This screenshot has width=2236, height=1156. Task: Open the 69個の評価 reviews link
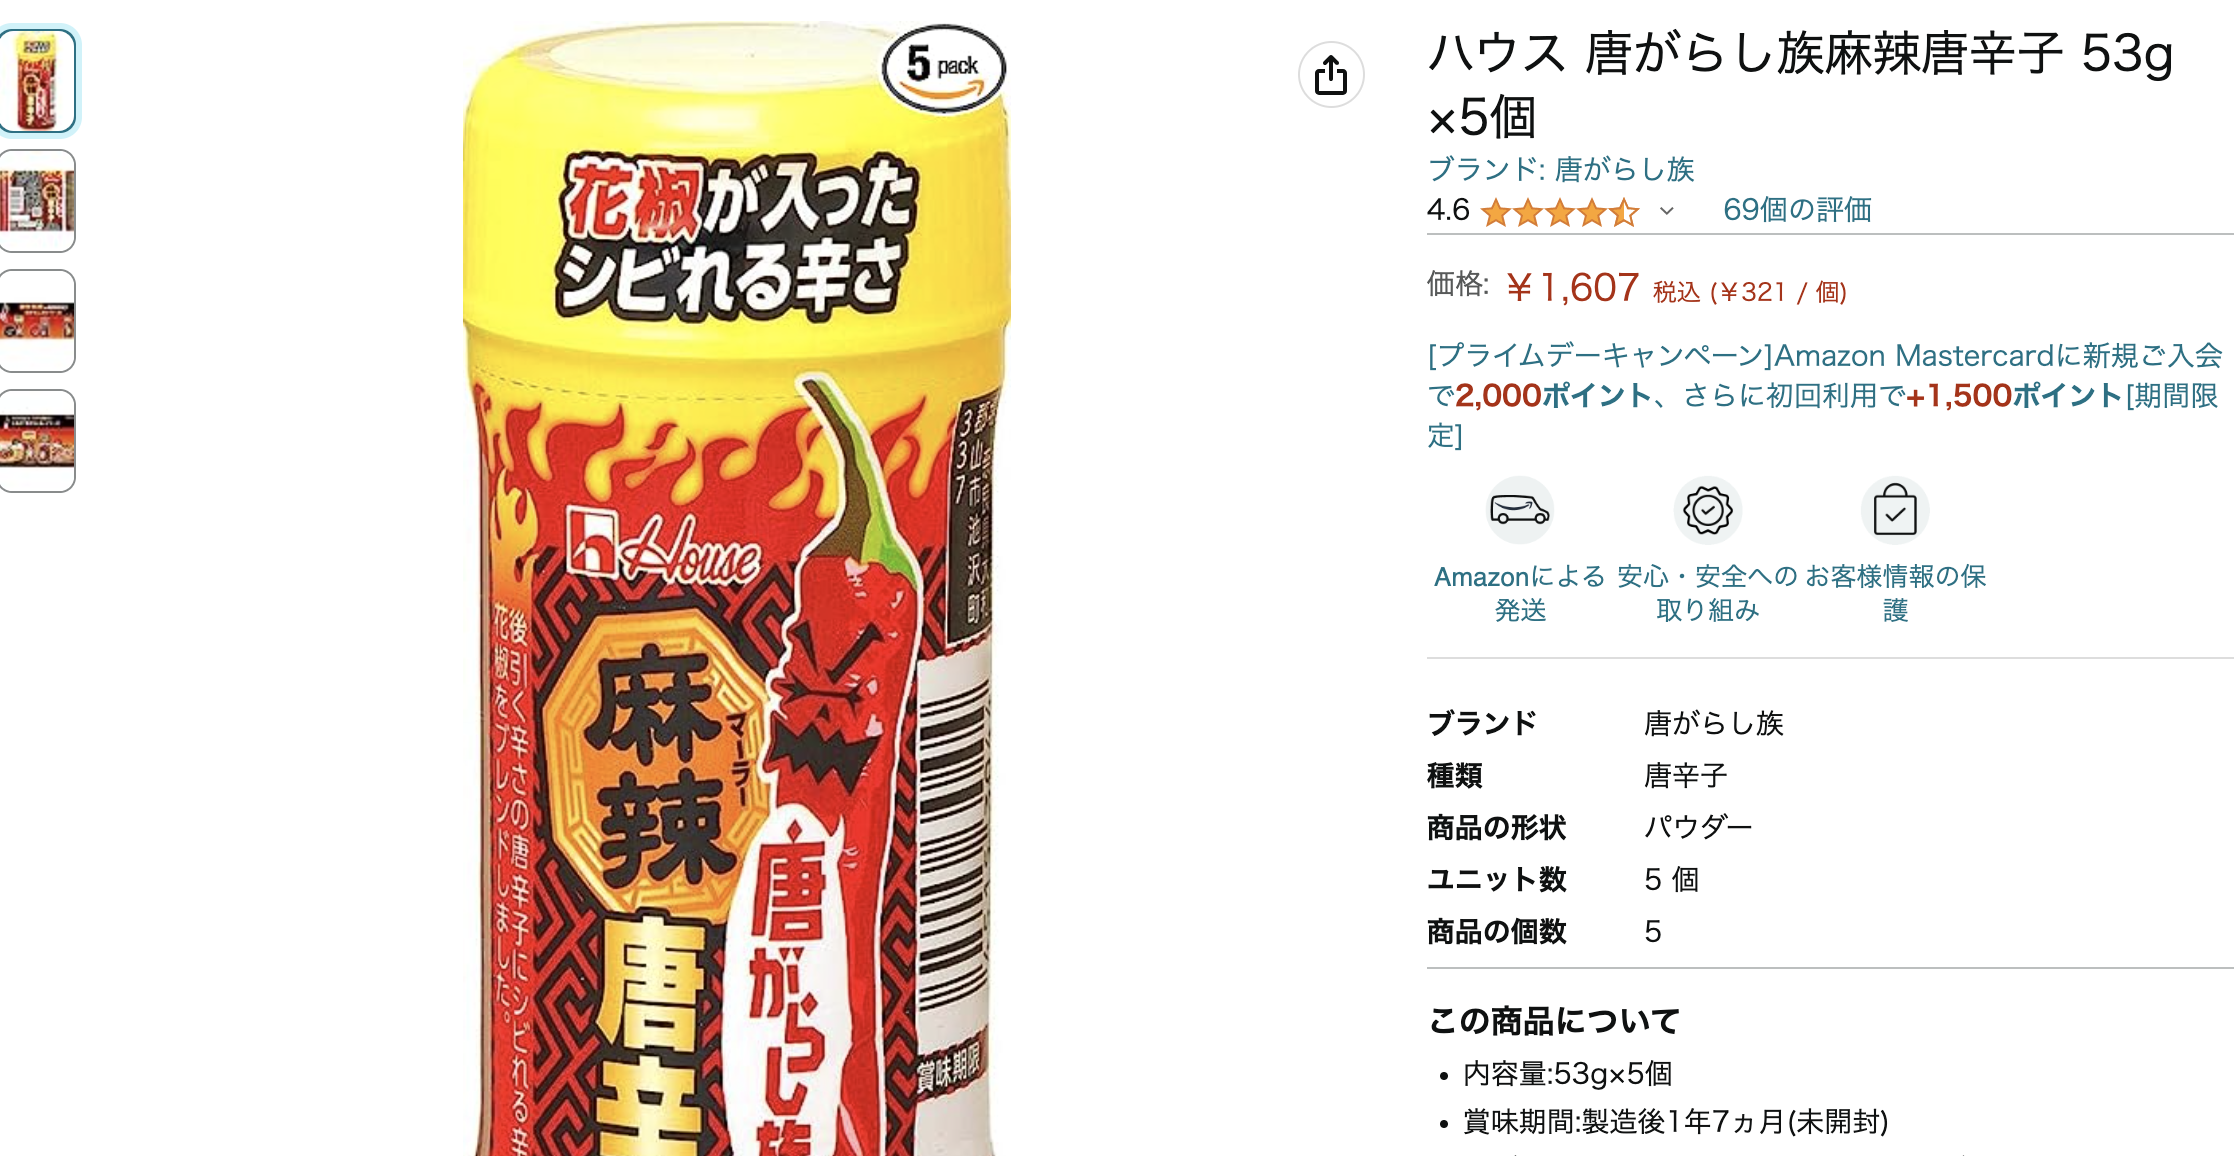pos(1797,210)
